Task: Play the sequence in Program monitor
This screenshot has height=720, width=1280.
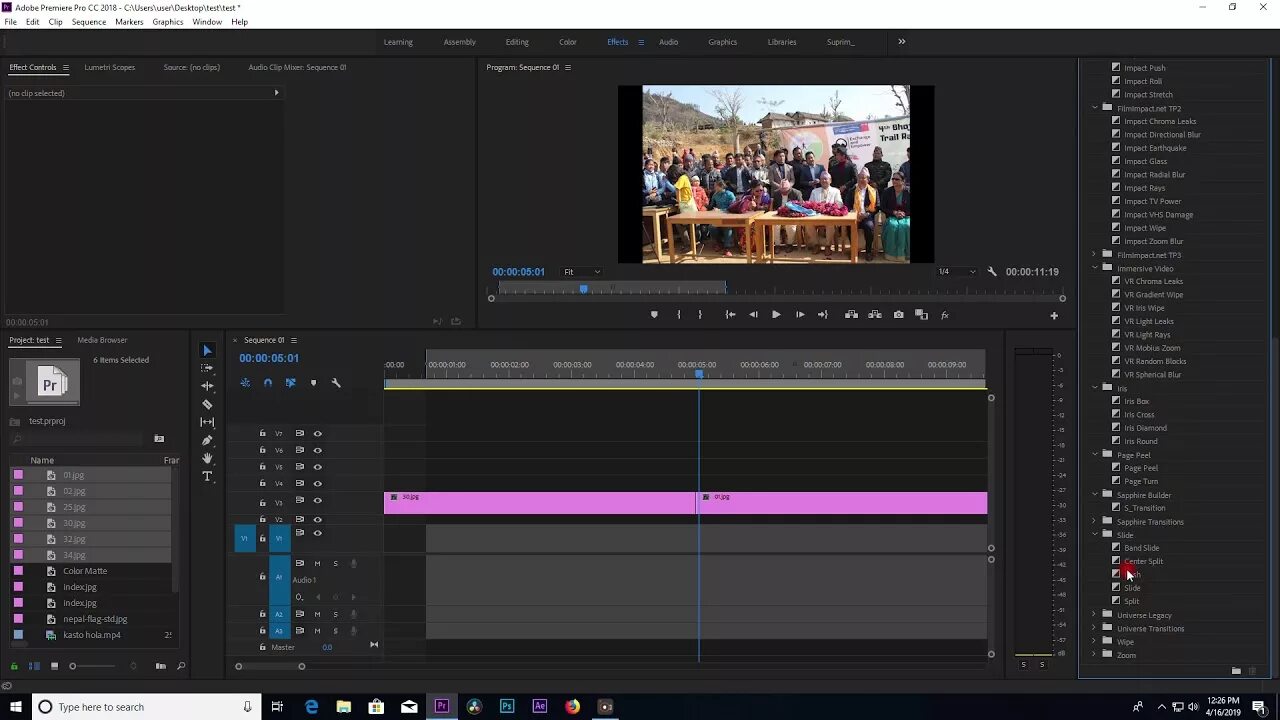Action: click(776, 315)
